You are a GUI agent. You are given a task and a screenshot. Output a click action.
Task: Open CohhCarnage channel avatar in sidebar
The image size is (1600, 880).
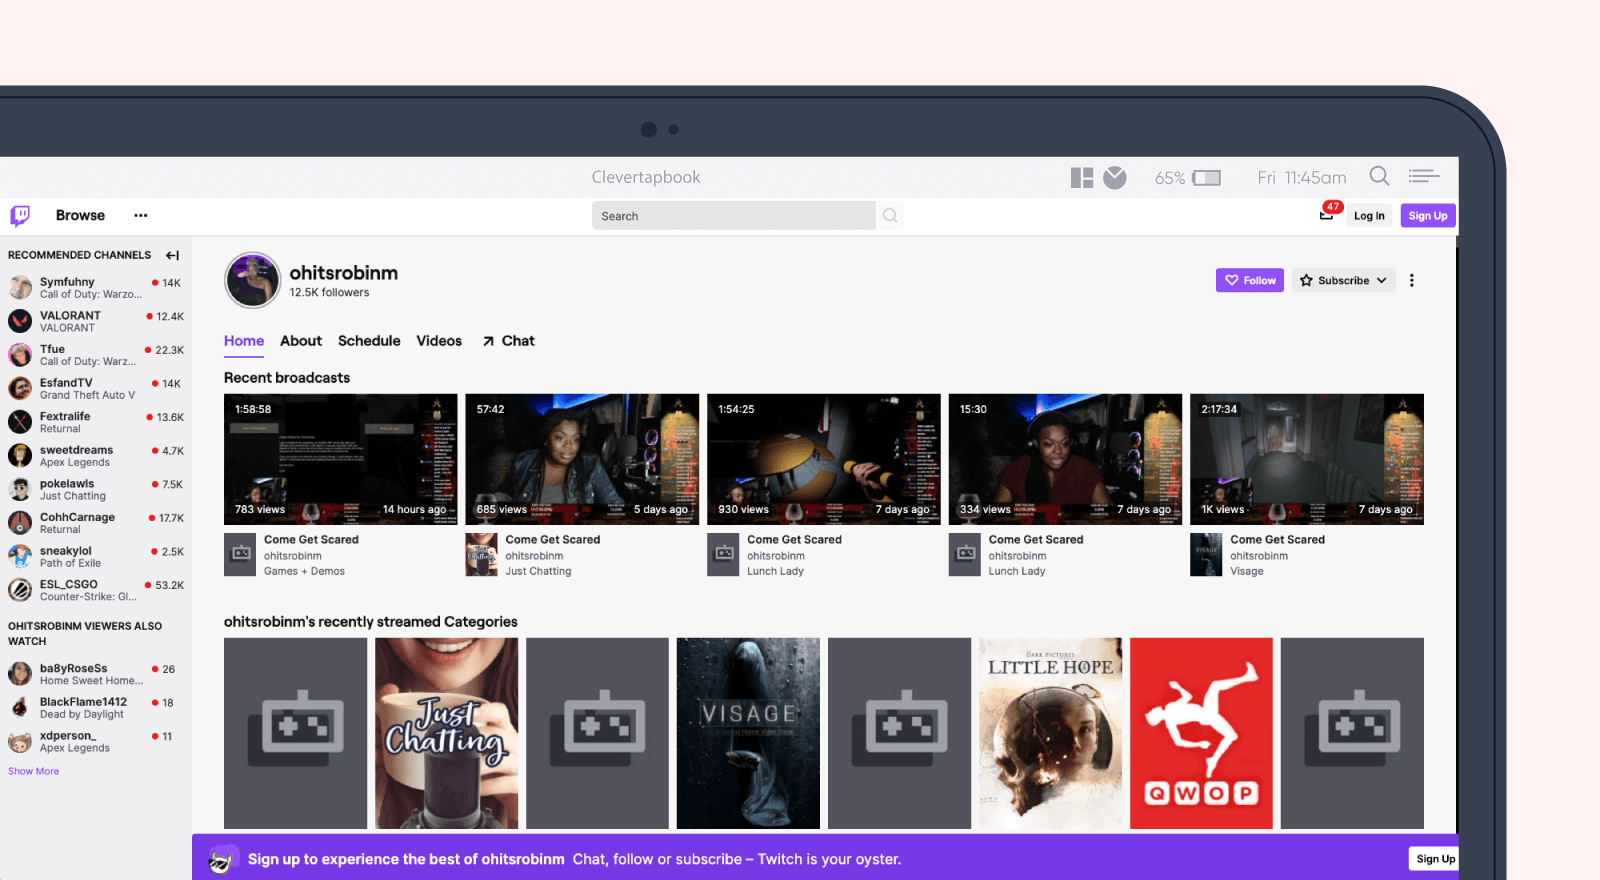20,523
